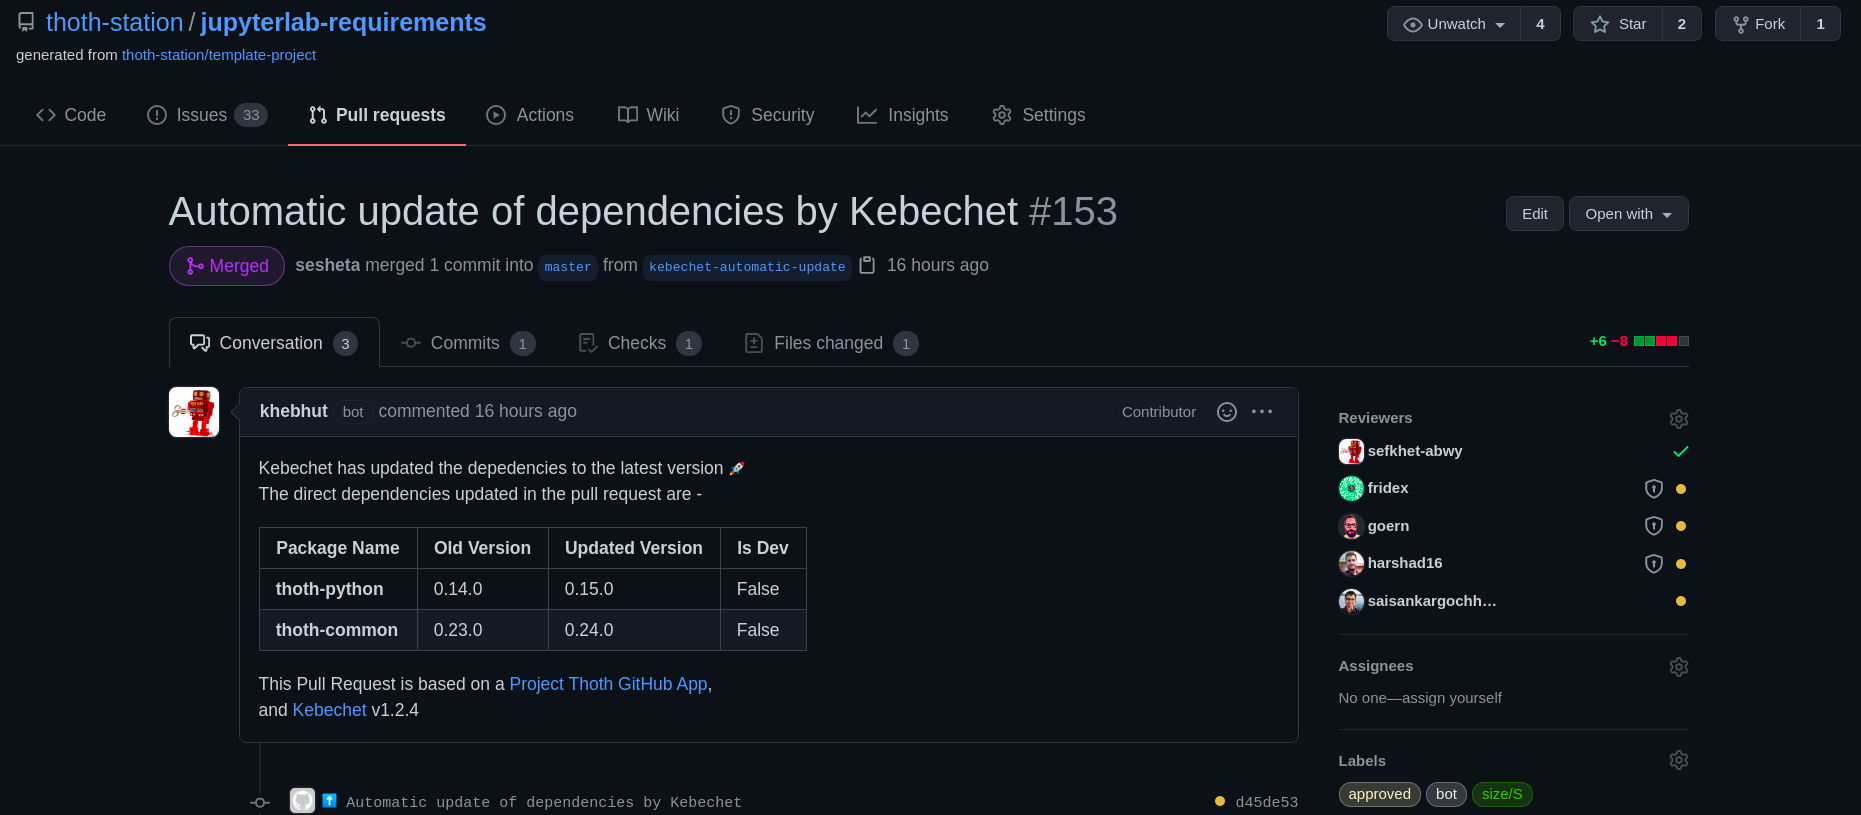
Task: Switch to the Issues tab
Action: pyautogui.click(x=207, y=115)
